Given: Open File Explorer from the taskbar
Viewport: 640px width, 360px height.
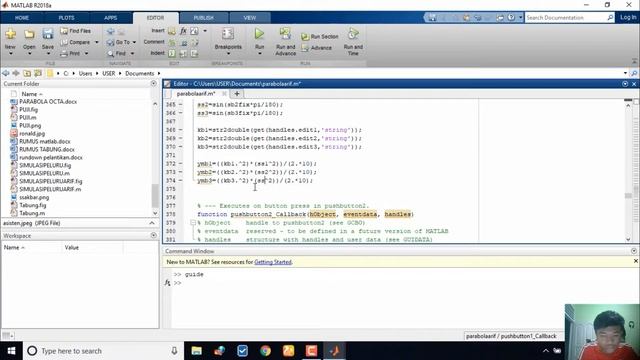Looking at the screenshot, I should click(x=196, y=351).
